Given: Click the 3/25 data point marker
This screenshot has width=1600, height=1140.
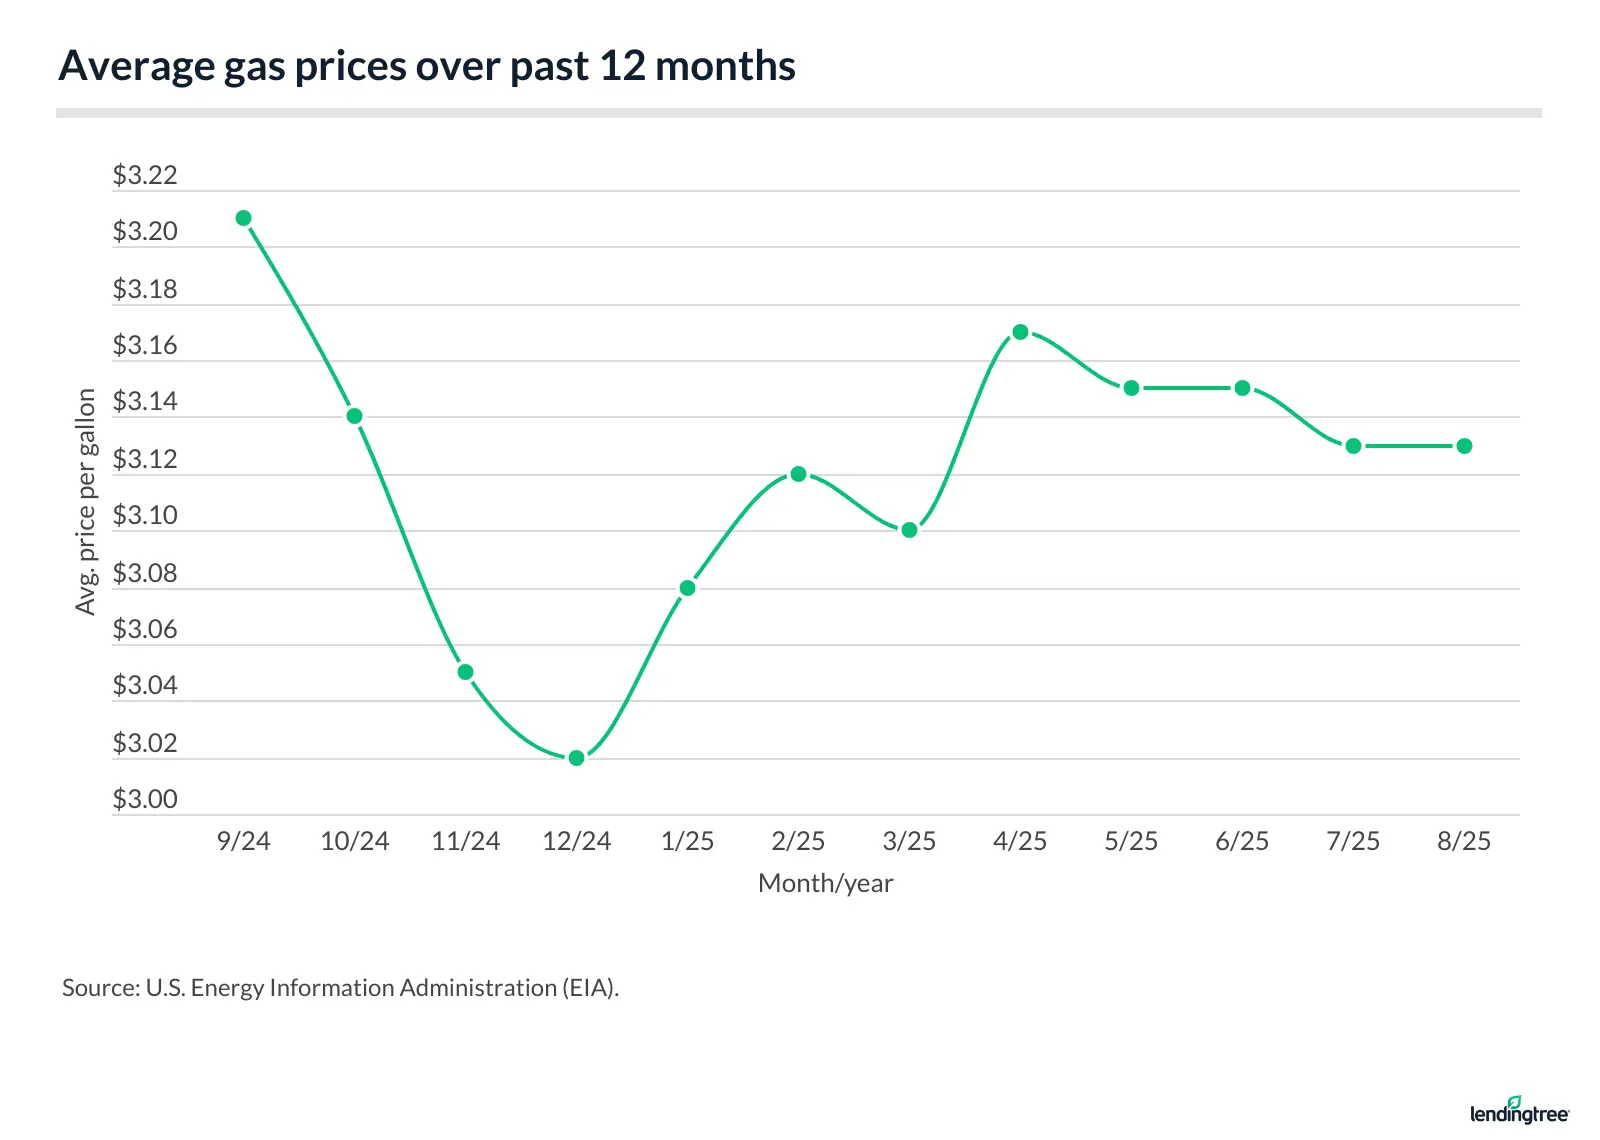Looking at the screenshot, I should (x=909, y=530).
